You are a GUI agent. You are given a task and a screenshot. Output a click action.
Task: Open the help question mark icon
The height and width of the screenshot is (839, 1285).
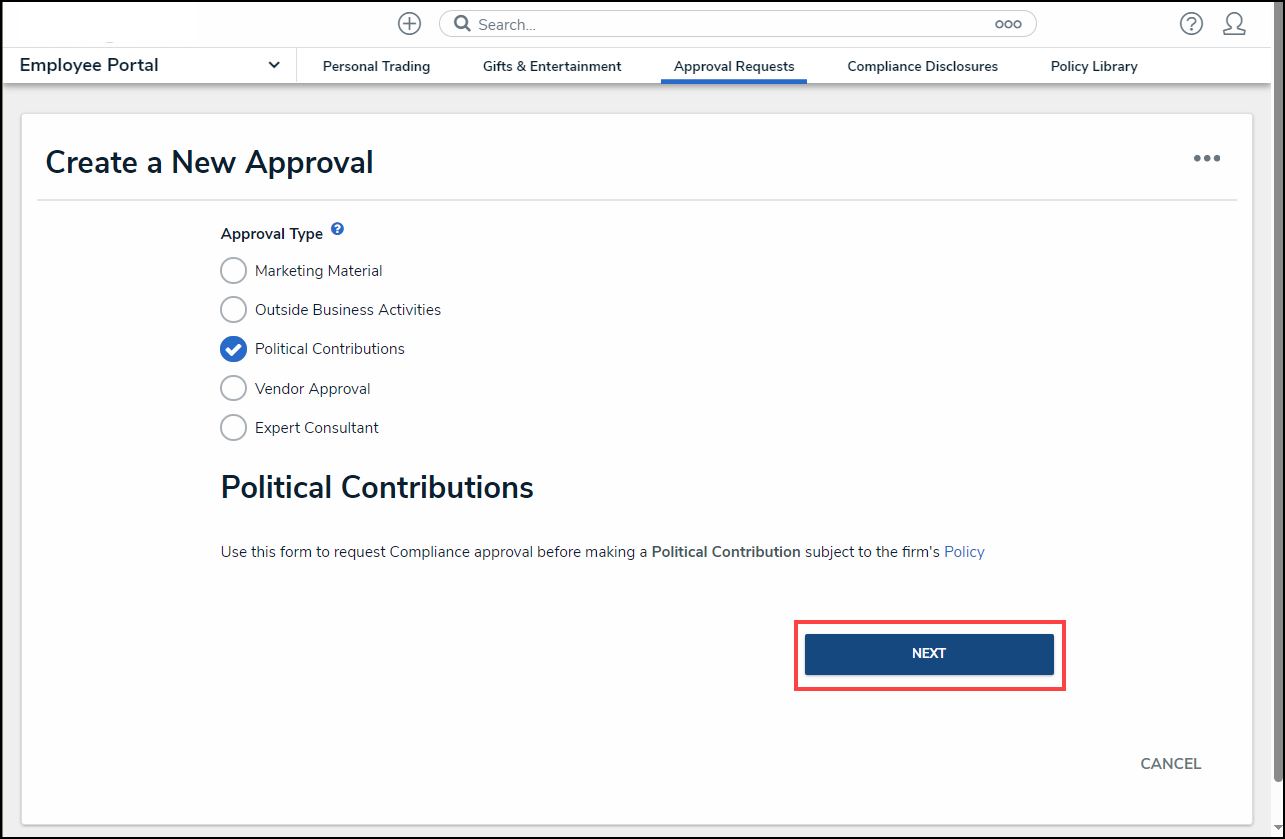(x=1191, y=24)
